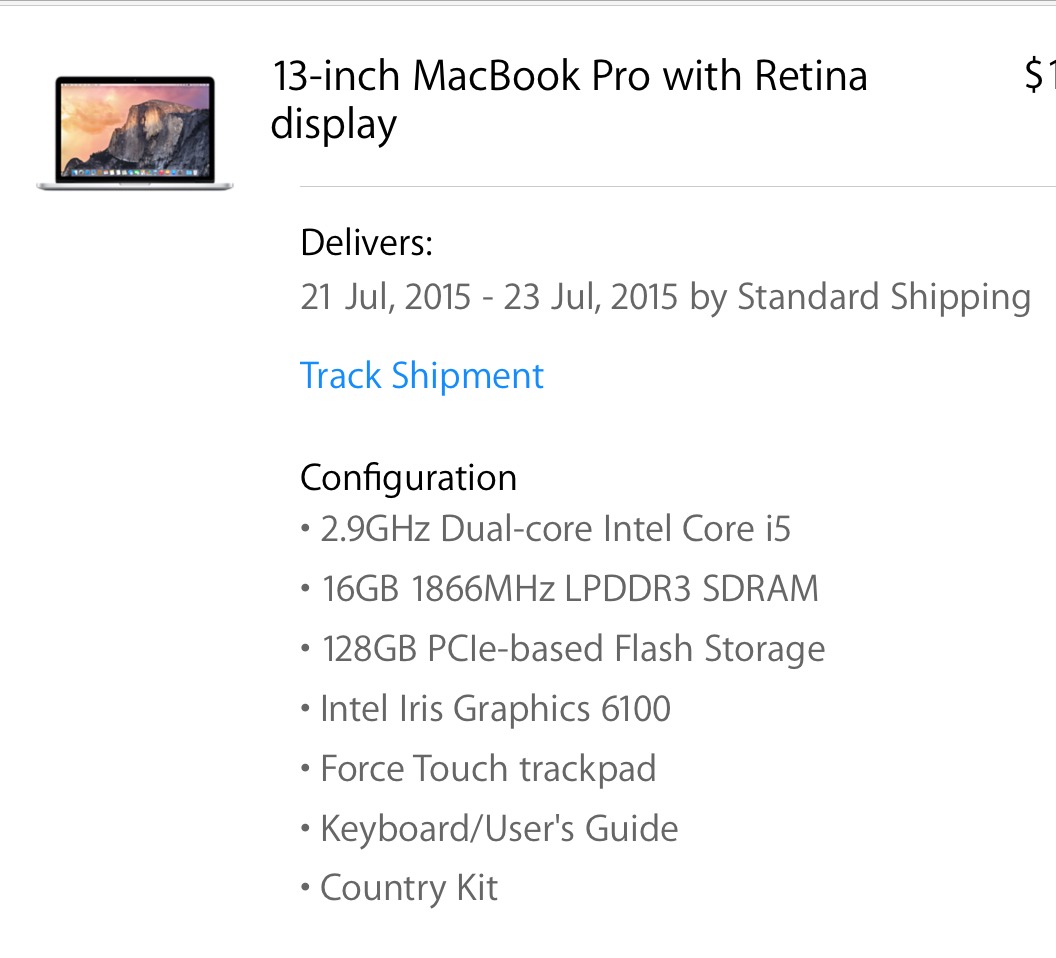Viewport: 1056px width, 958px height.
Task: Open the Track Shipment link
Action: pos(422,376)
